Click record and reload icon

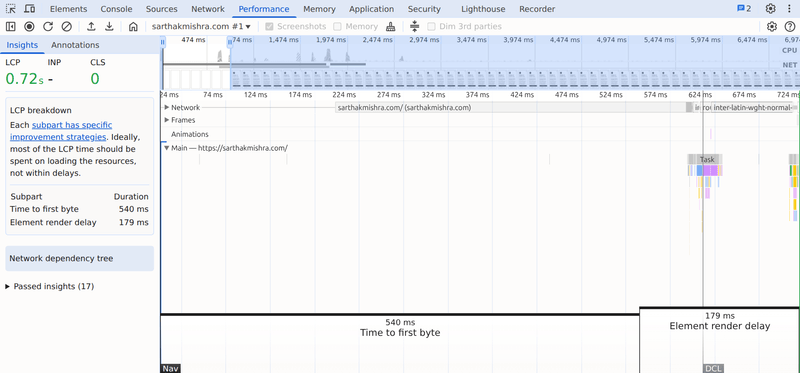coord(47,27)
